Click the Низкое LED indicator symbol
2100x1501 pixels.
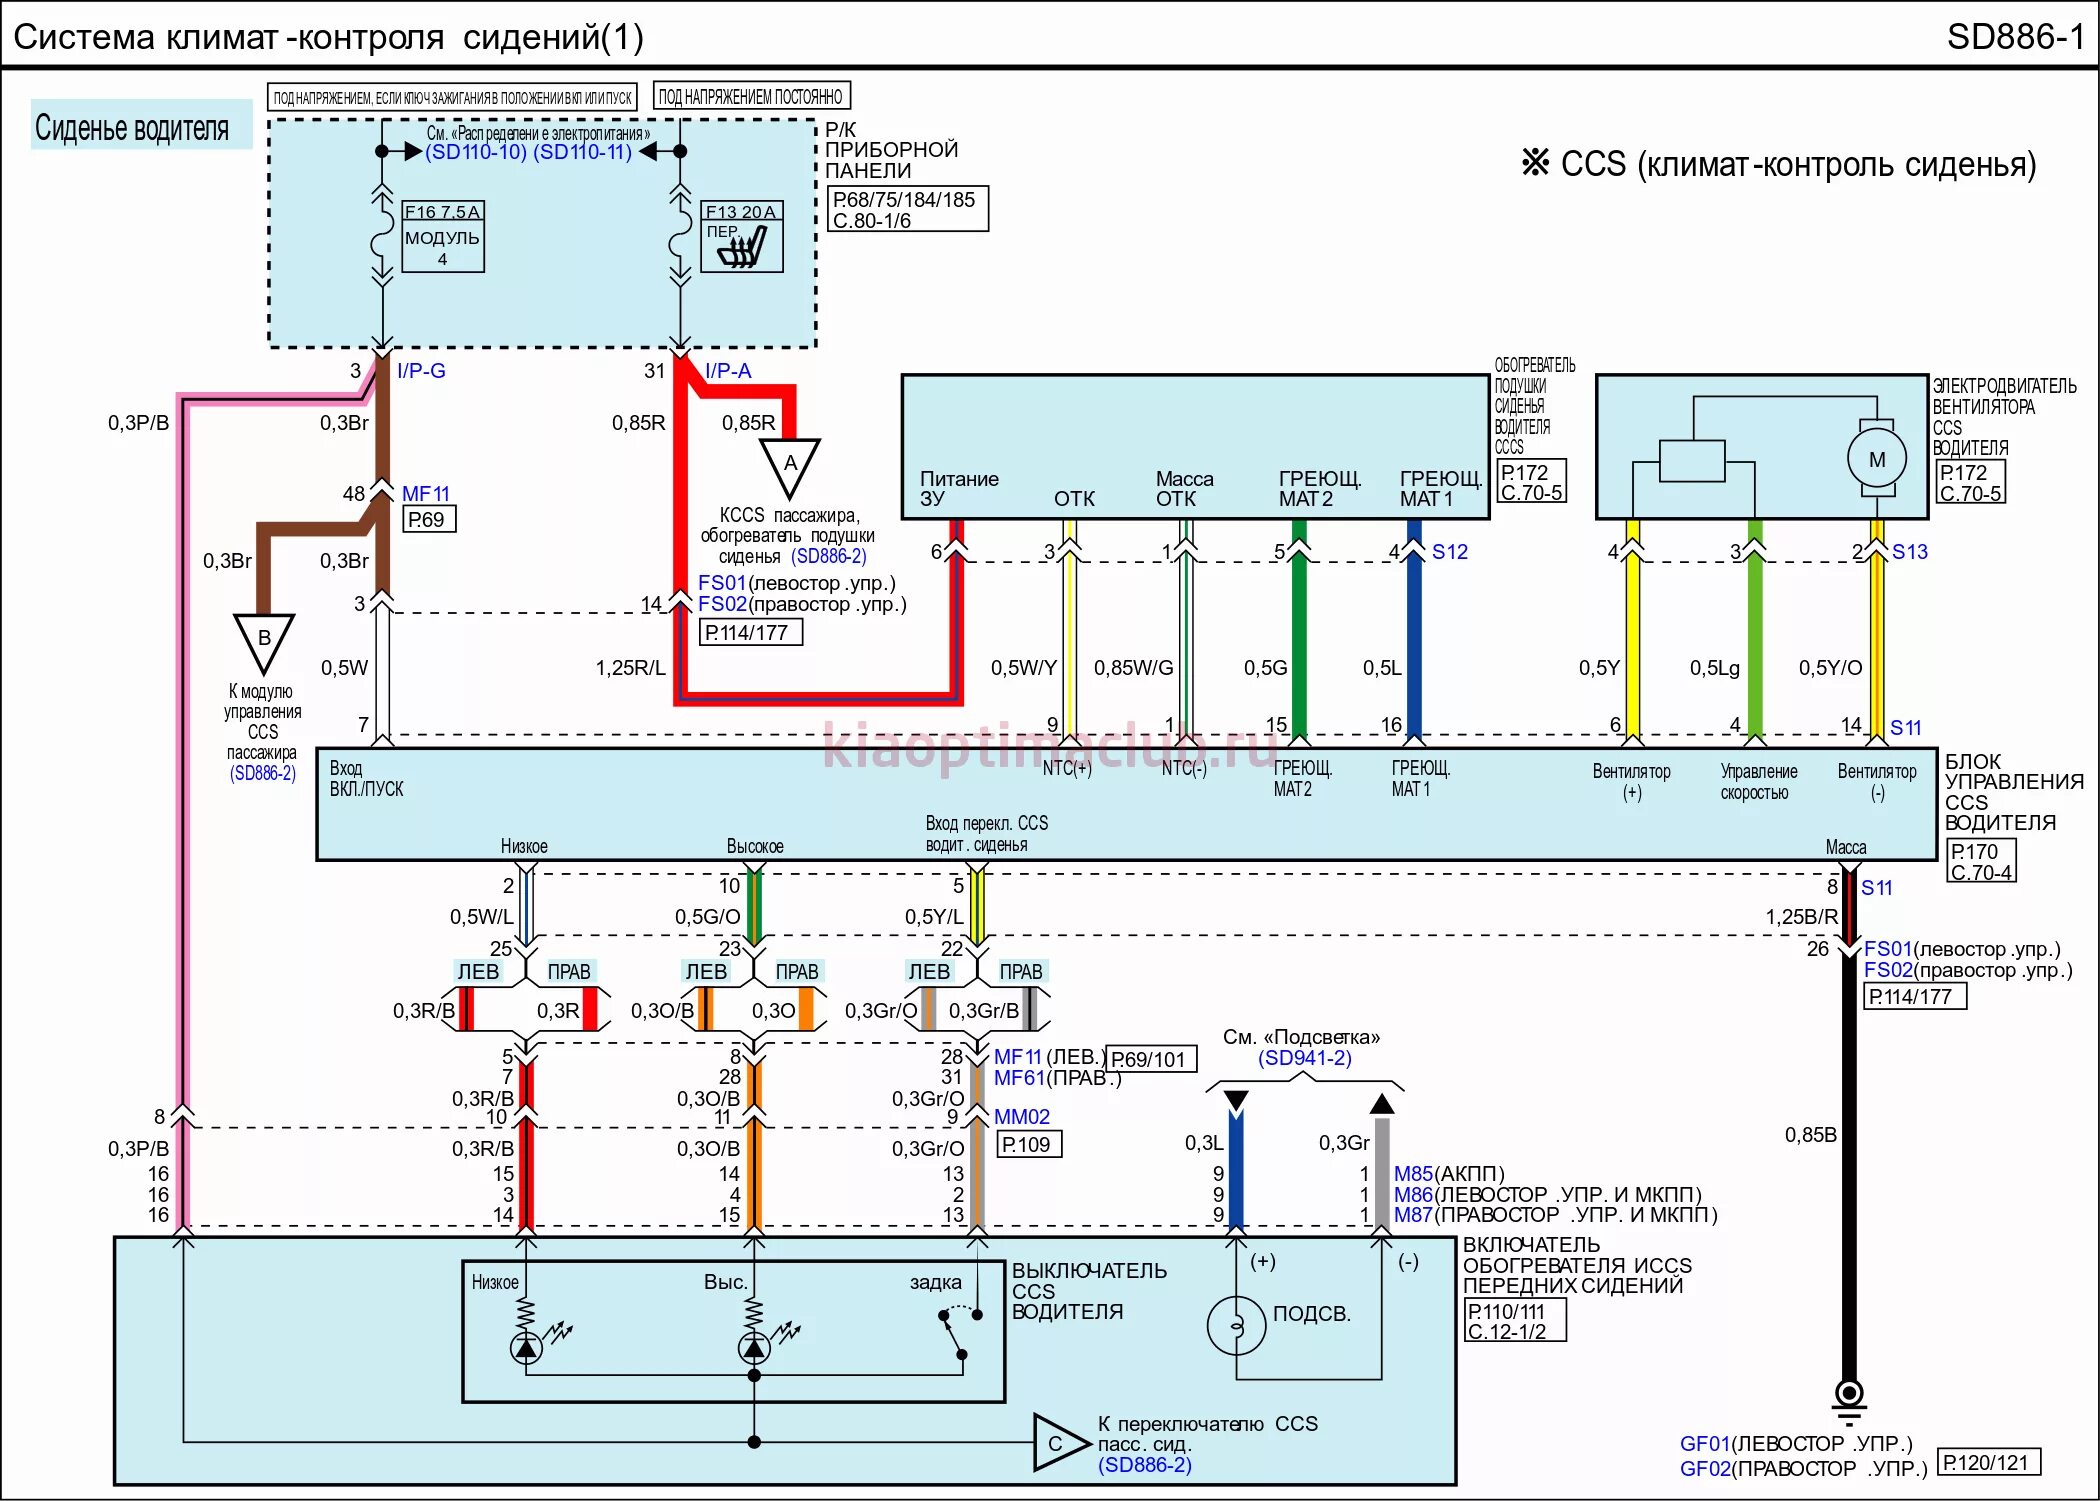[527, 1349]
